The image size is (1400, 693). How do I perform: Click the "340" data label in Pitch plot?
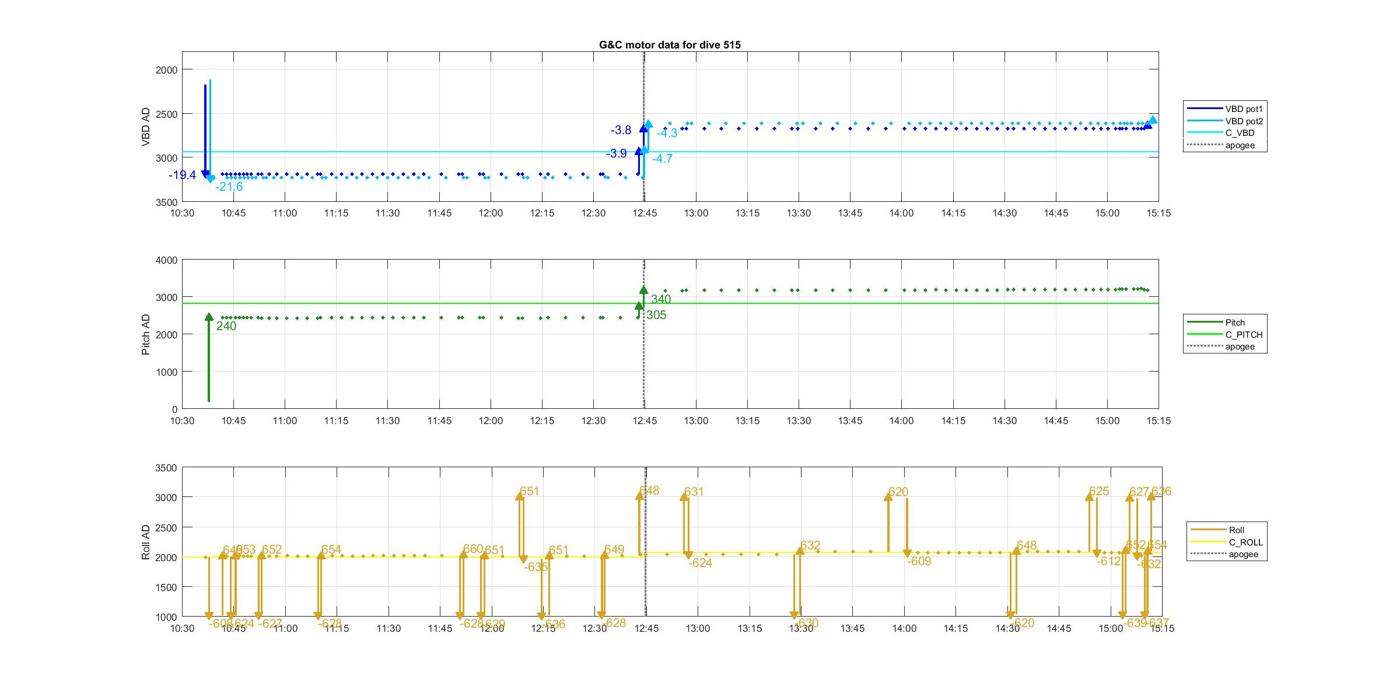coord(661,299)
